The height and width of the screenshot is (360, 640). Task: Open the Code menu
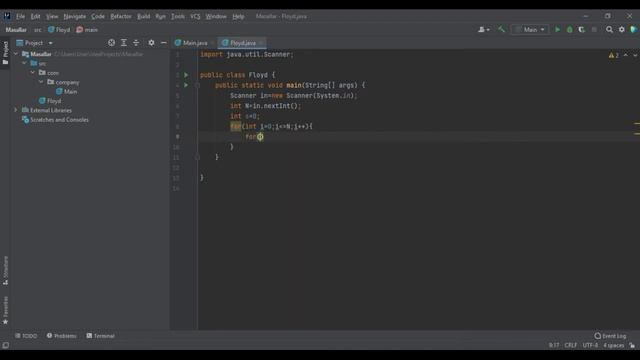pyautogui.click(x=98, y=16)
